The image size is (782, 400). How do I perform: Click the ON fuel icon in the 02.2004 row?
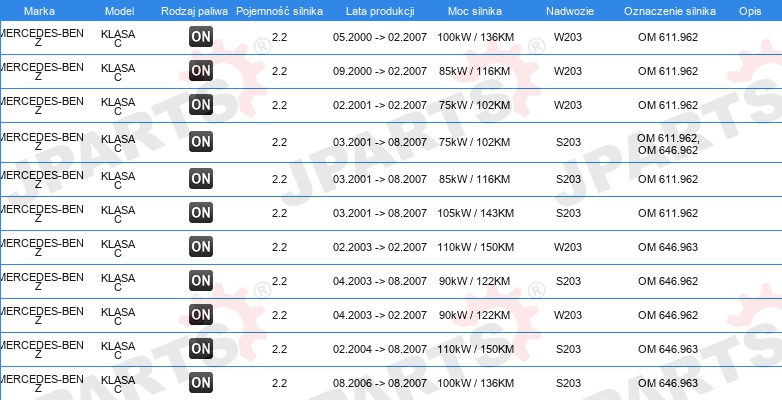click(x=201, y=349)
